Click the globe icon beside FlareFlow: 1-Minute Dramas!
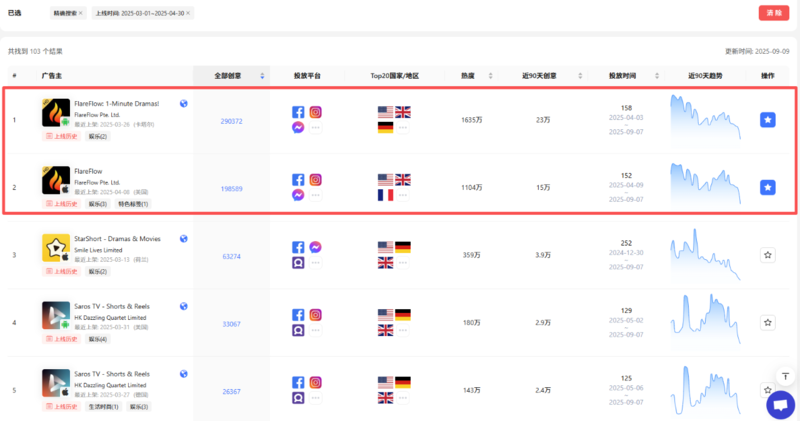The image size is (800, 421). [x=184, y=104]
